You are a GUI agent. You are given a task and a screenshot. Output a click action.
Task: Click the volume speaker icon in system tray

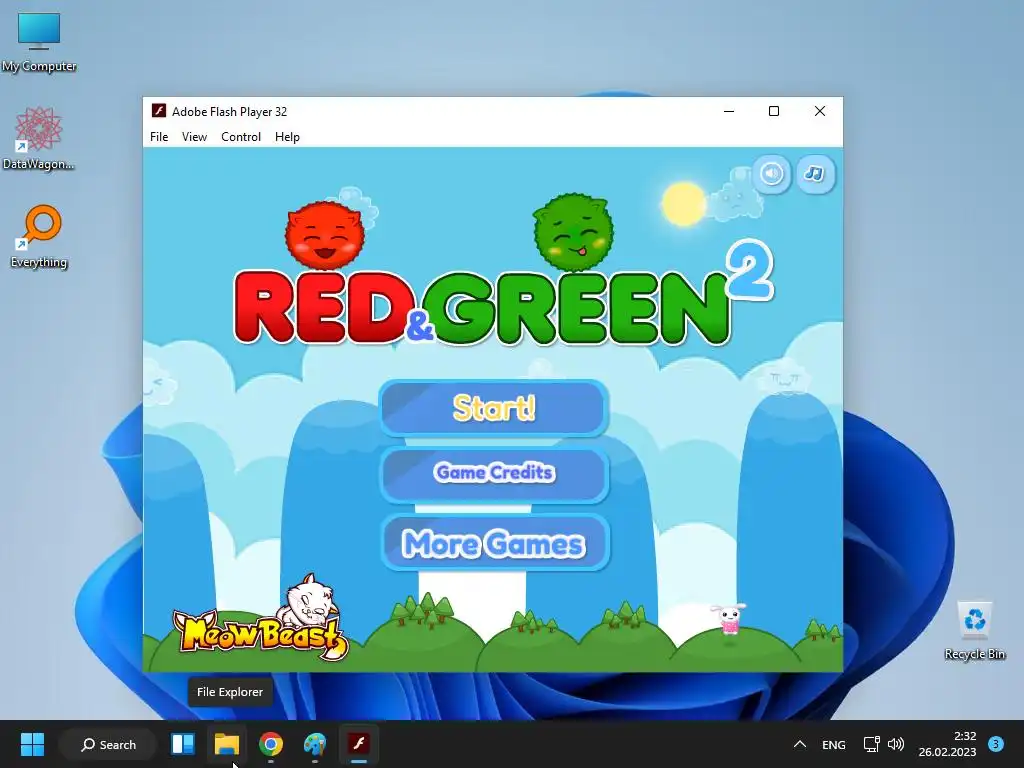pyautogui.click(x=896, y=744)
